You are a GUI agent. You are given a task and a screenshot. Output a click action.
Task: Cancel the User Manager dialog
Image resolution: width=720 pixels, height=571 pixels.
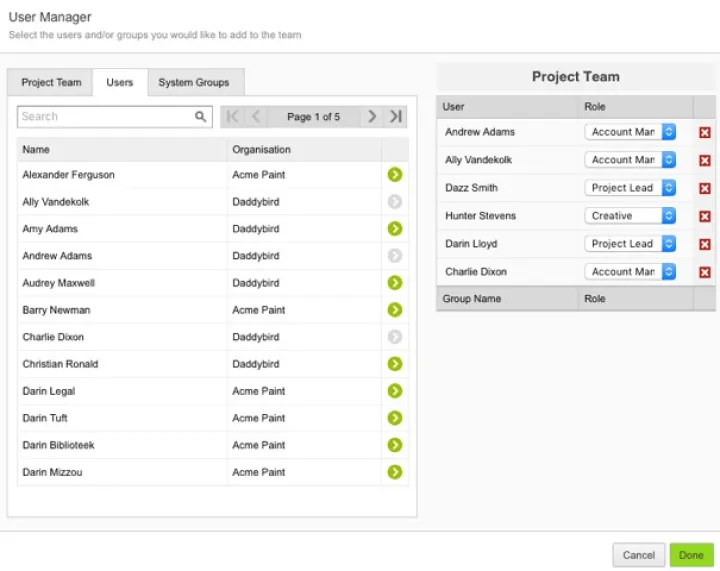pyautogui.click(x=638, y=555)
